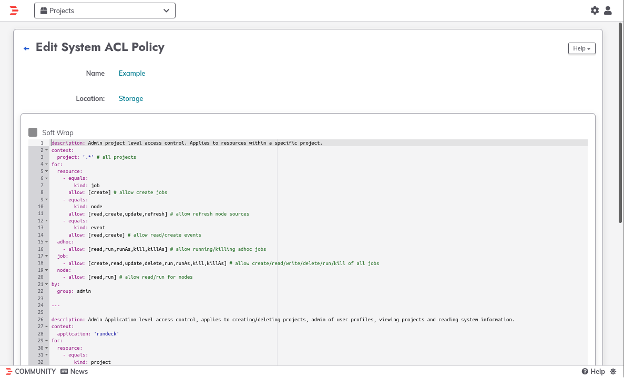Click the "kind: node" line in the editor
The height and width of the screenshot is (378, 624).
coord(88,207)
